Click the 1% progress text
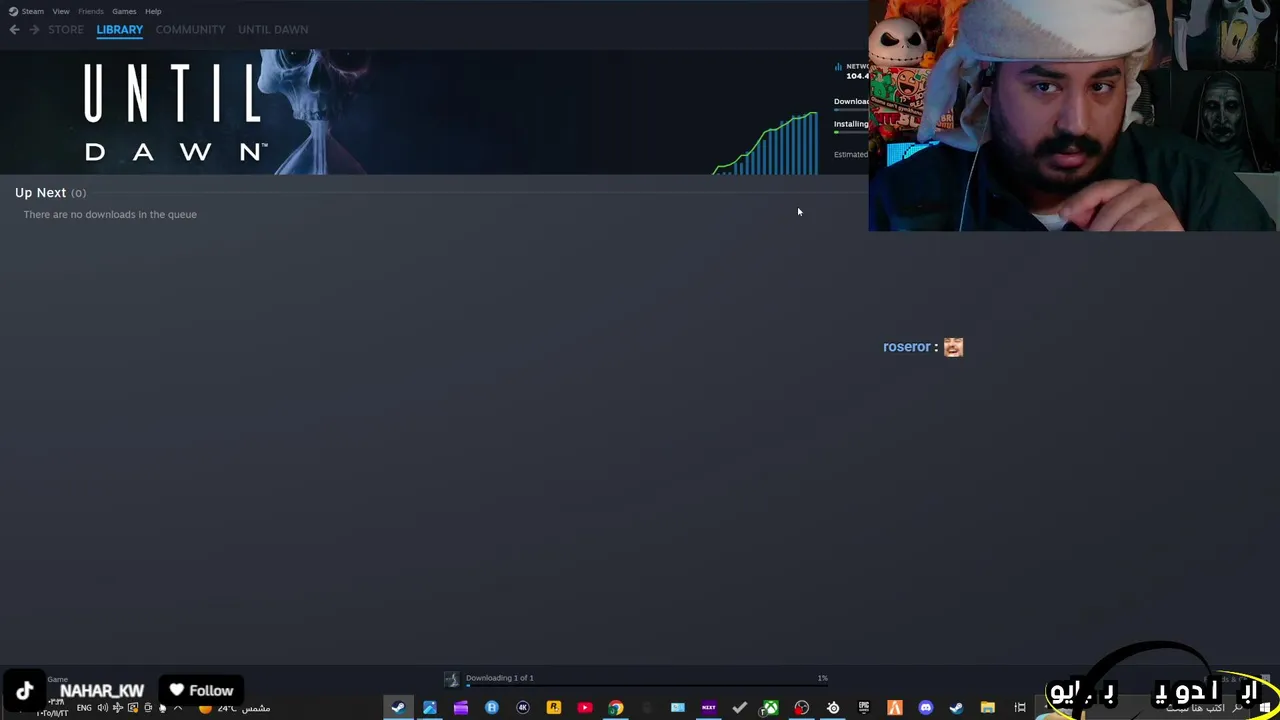Viewport: 1280px width, 720px height. click(x=822, y=678)
